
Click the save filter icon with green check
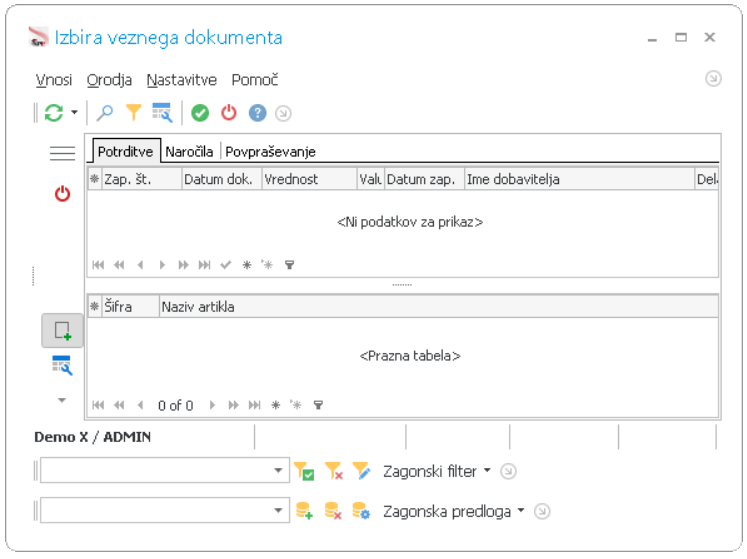pyautogui.click(x=304, y=471)
